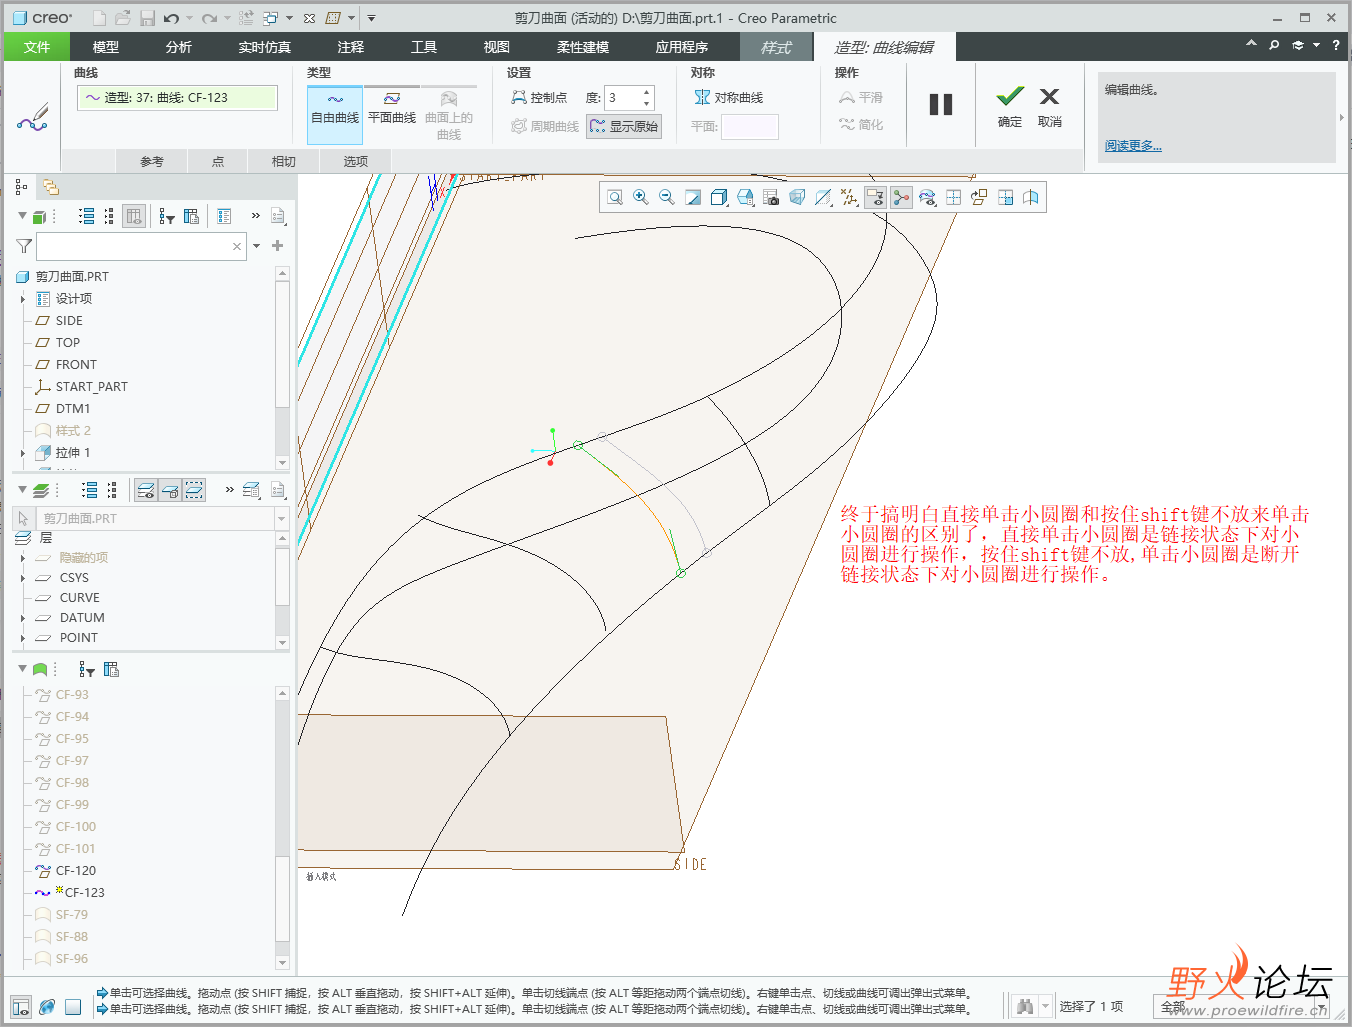This screenshot has height=1027, width=1352.
Task: Confirm with the green checkmark OK button
Action: (x=1010, y=106)
